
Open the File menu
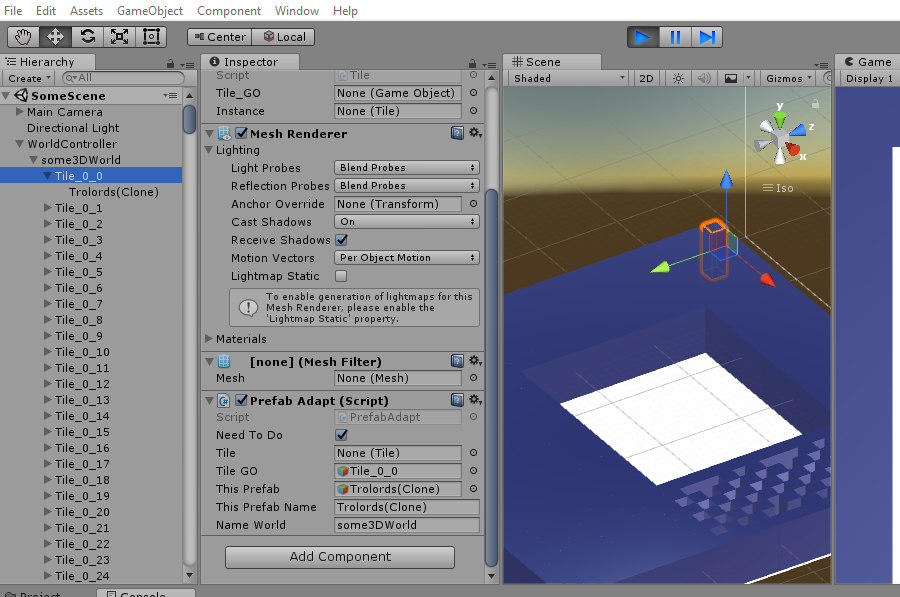point(13,11)
